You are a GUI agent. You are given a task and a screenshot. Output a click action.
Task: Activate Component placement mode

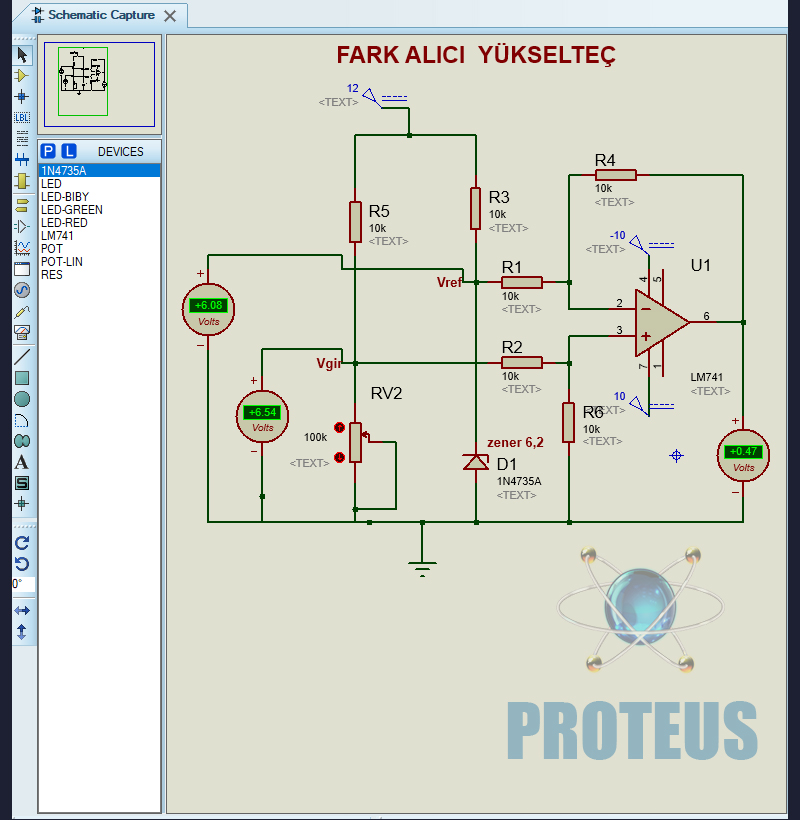pos(22,77)
